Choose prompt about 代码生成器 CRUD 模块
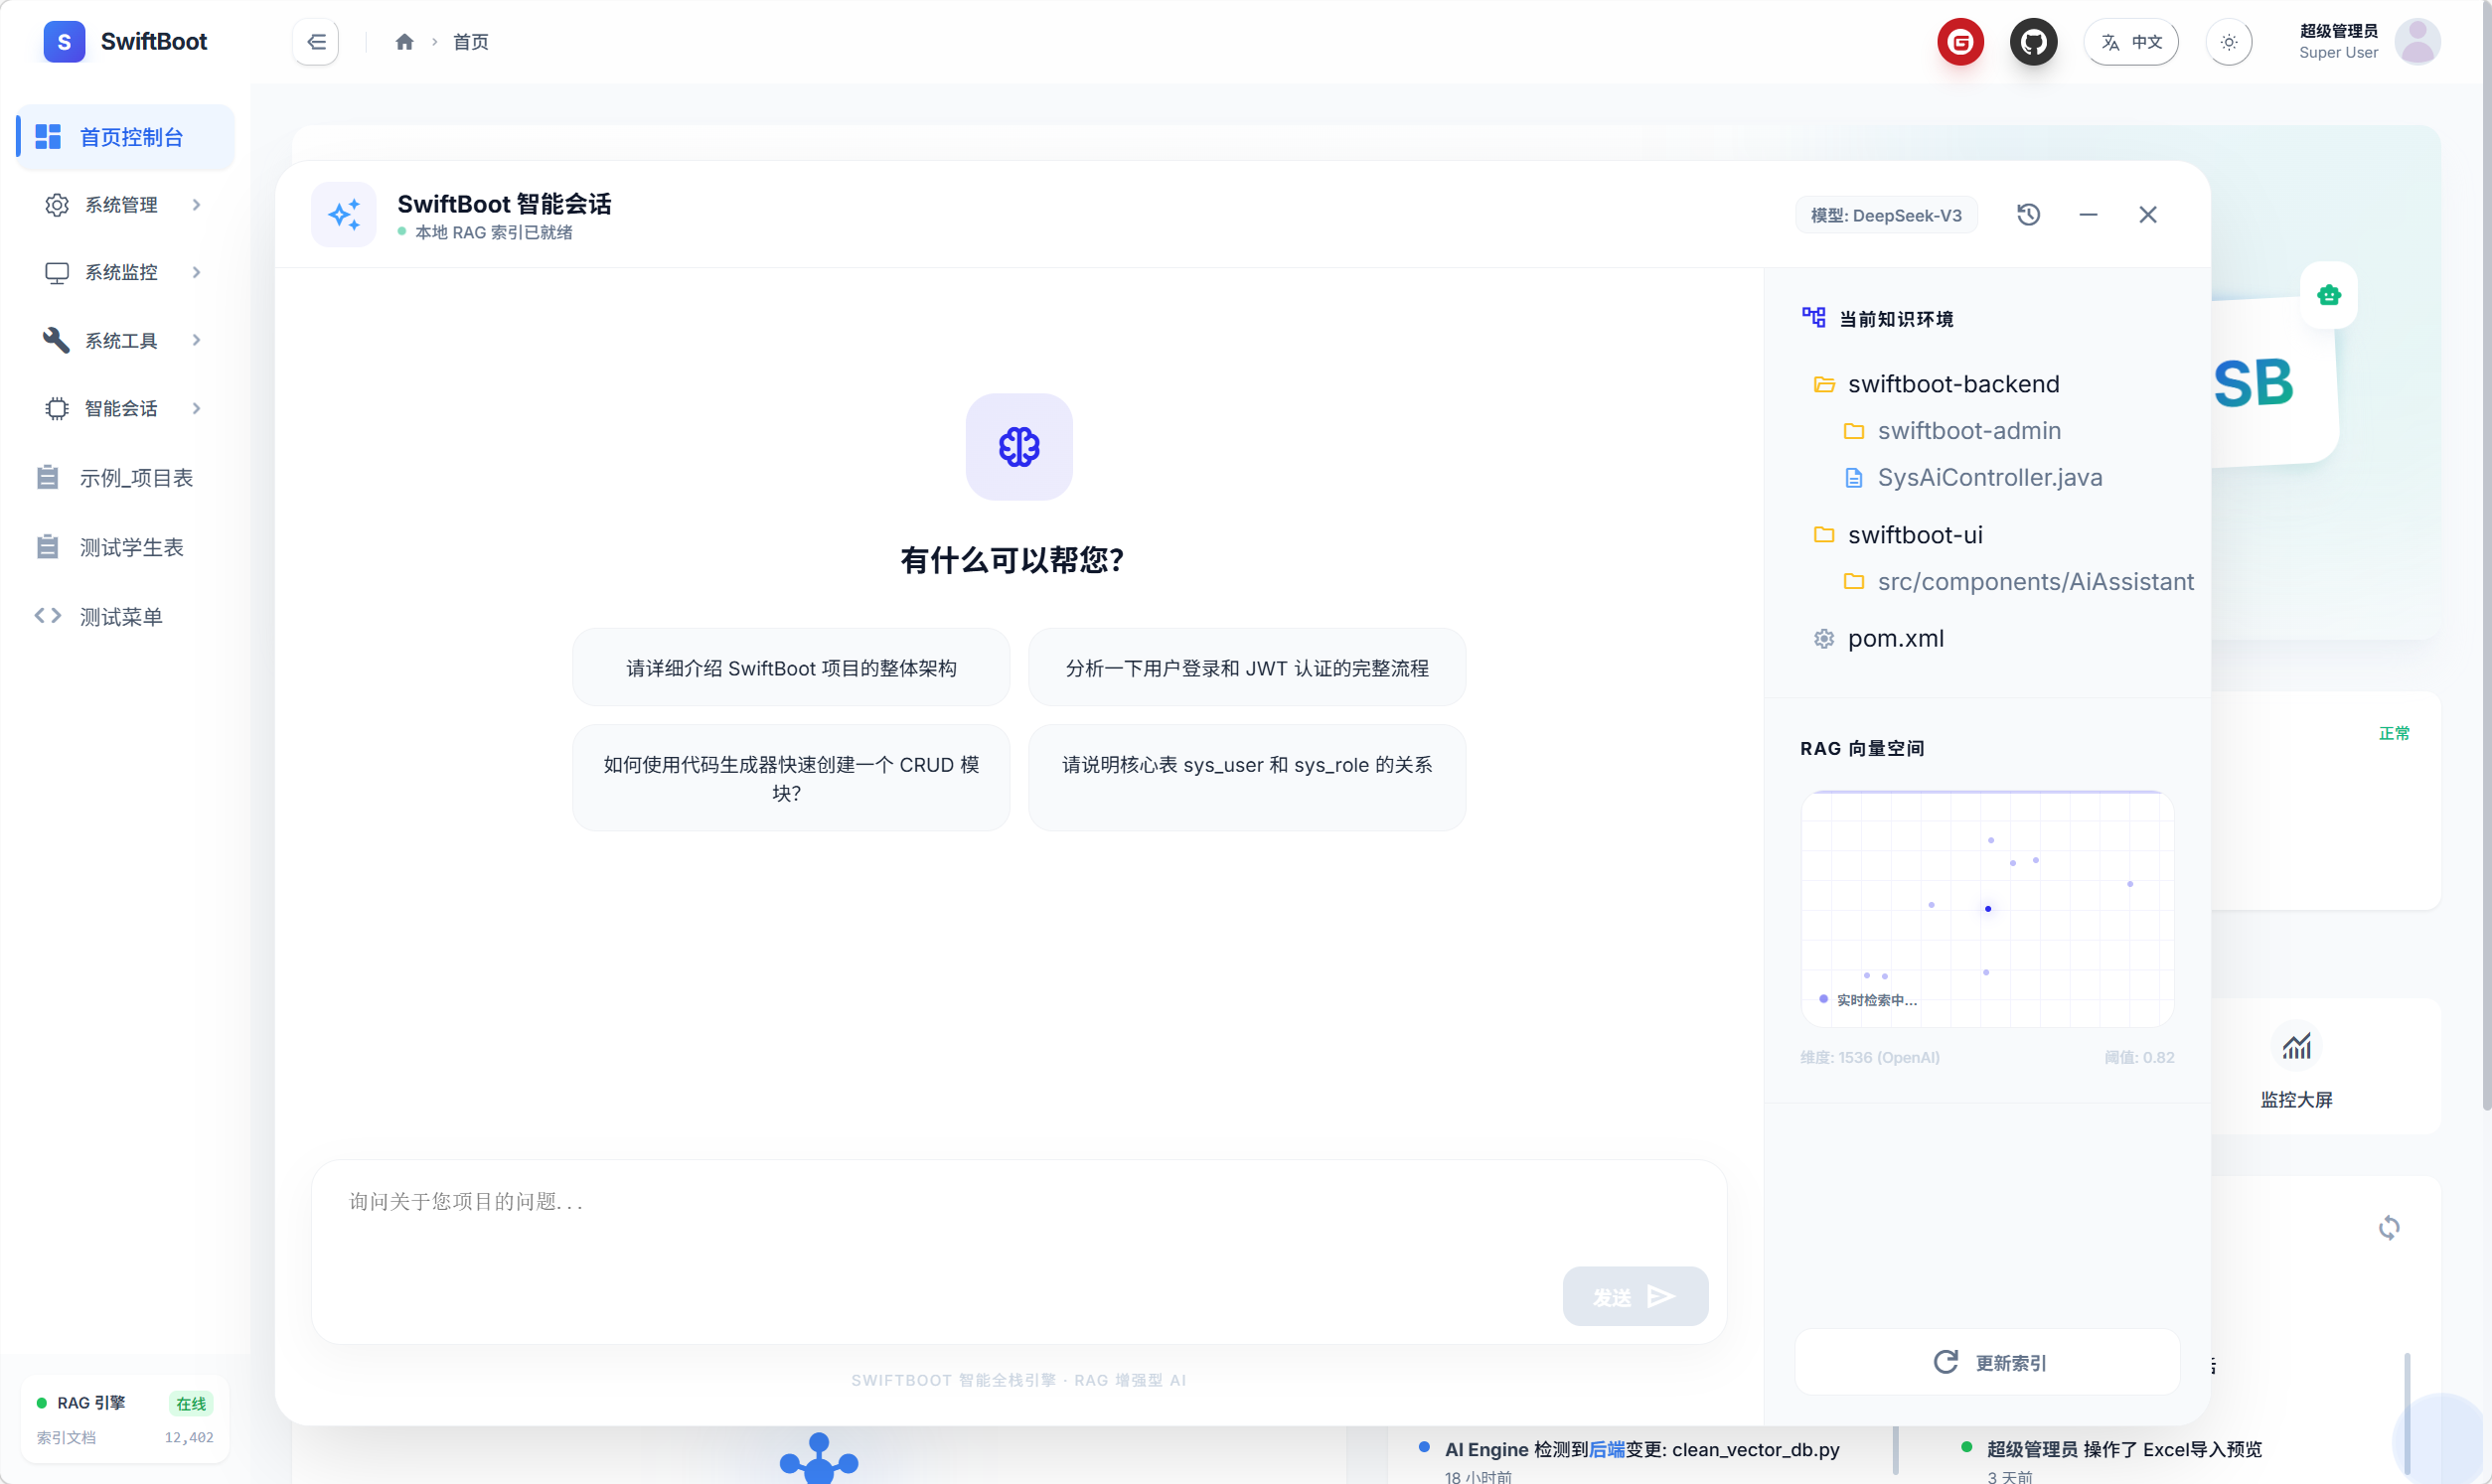 click(791, 777)
